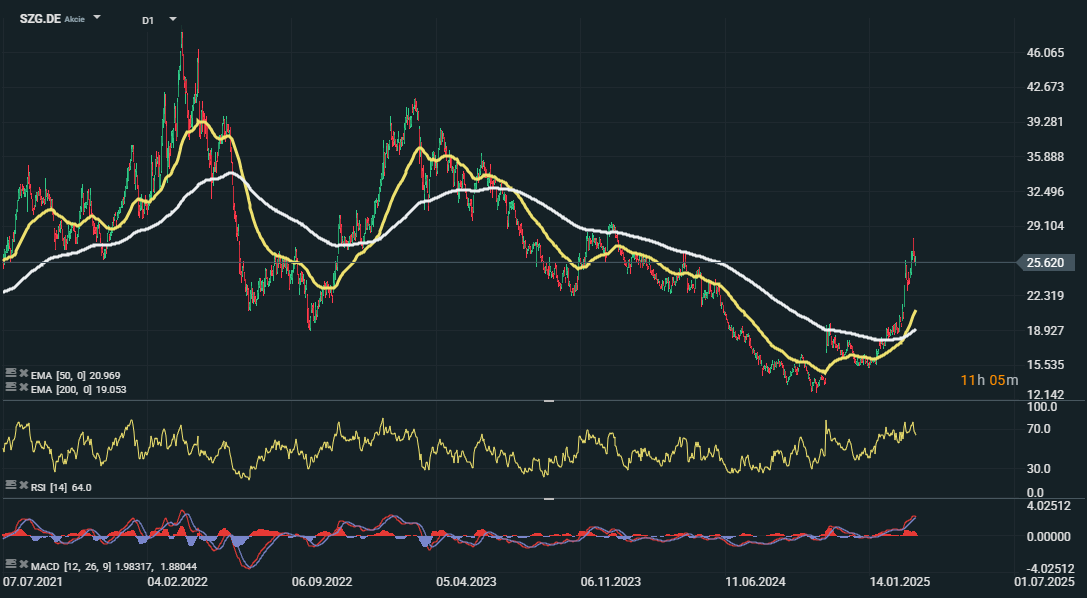Viewport: 1087px width, 598px height.
Task: Click the 04.02.2022 date label
Action: click(177, 581)
